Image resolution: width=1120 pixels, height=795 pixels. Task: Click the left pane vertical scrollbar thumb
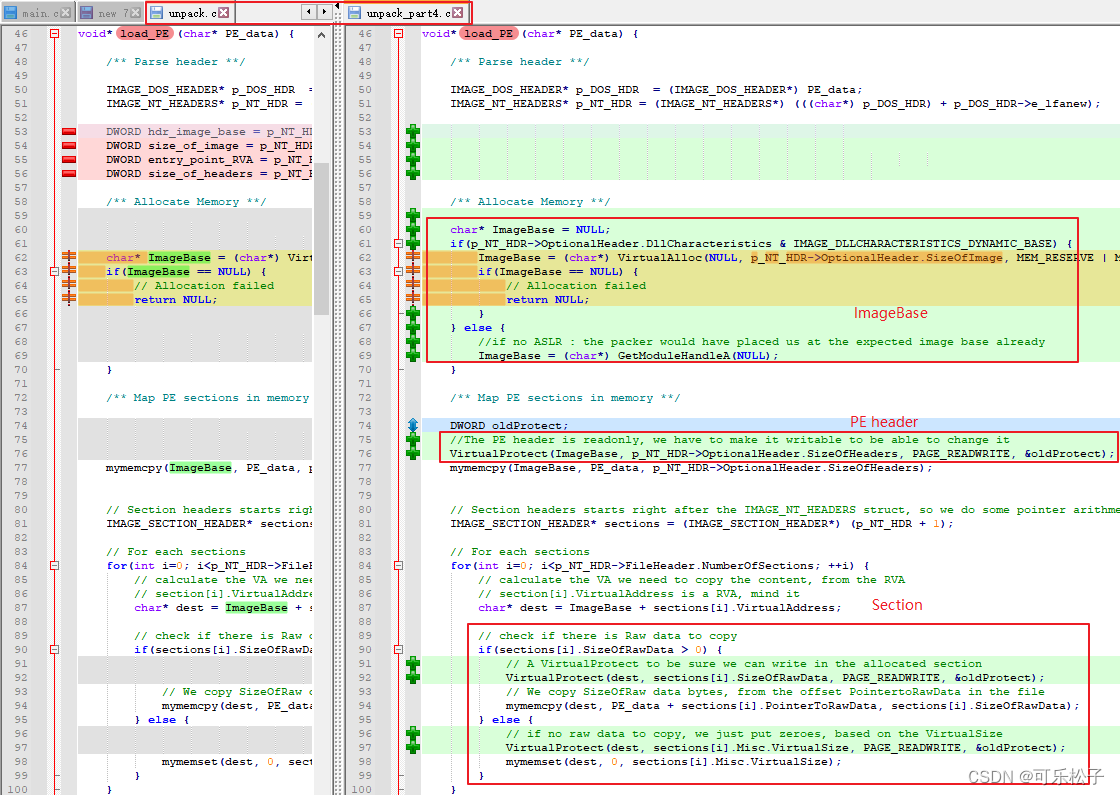321,239
